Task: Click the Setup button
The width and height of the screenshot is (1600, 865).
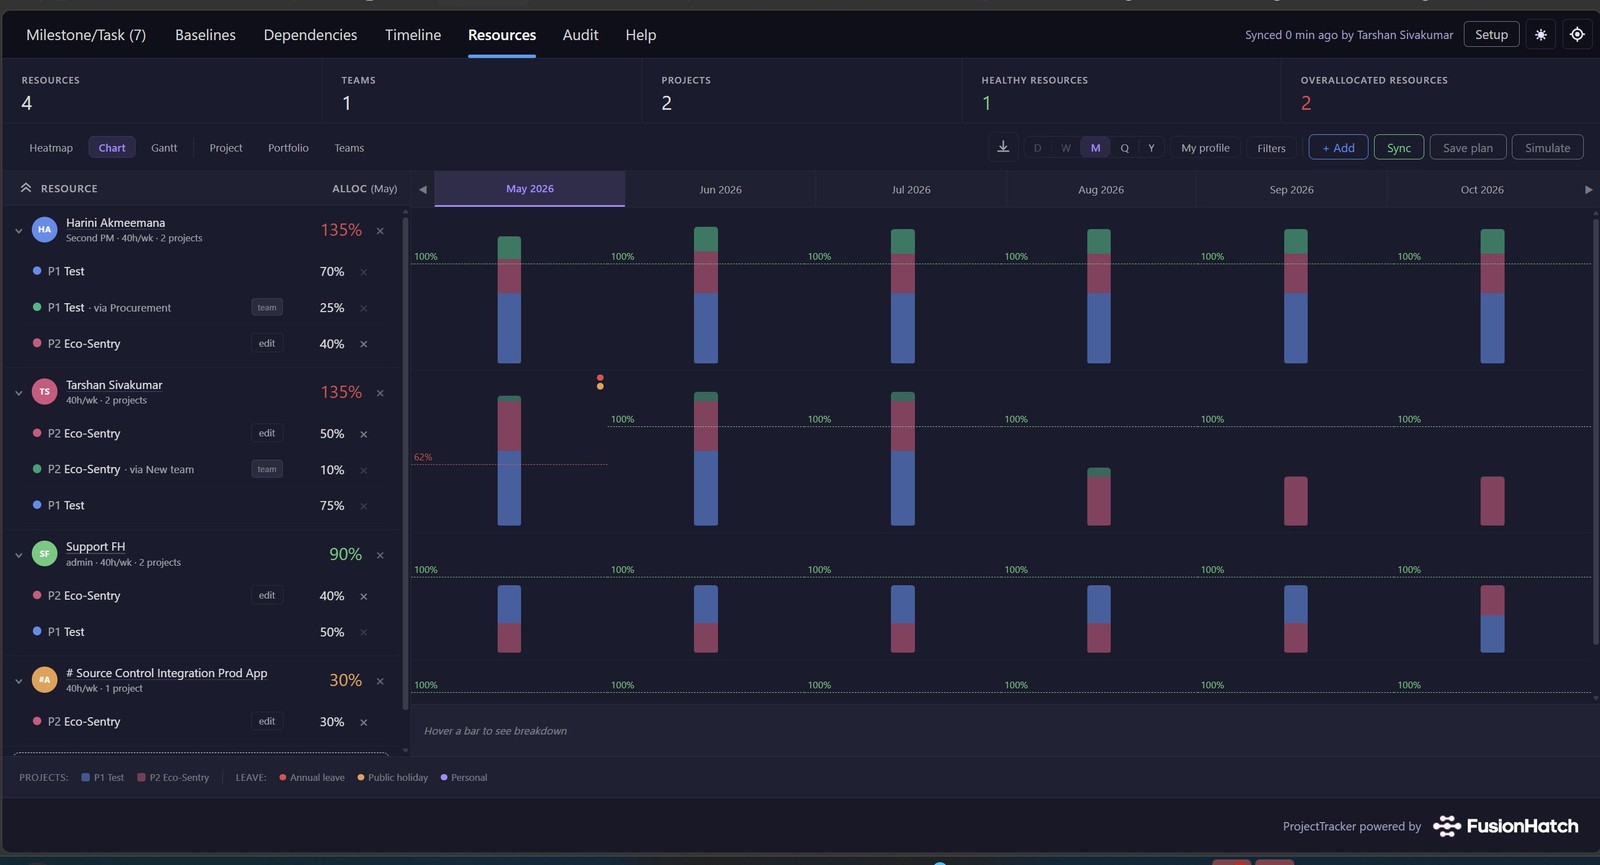Action: [x=1491, y=34]
